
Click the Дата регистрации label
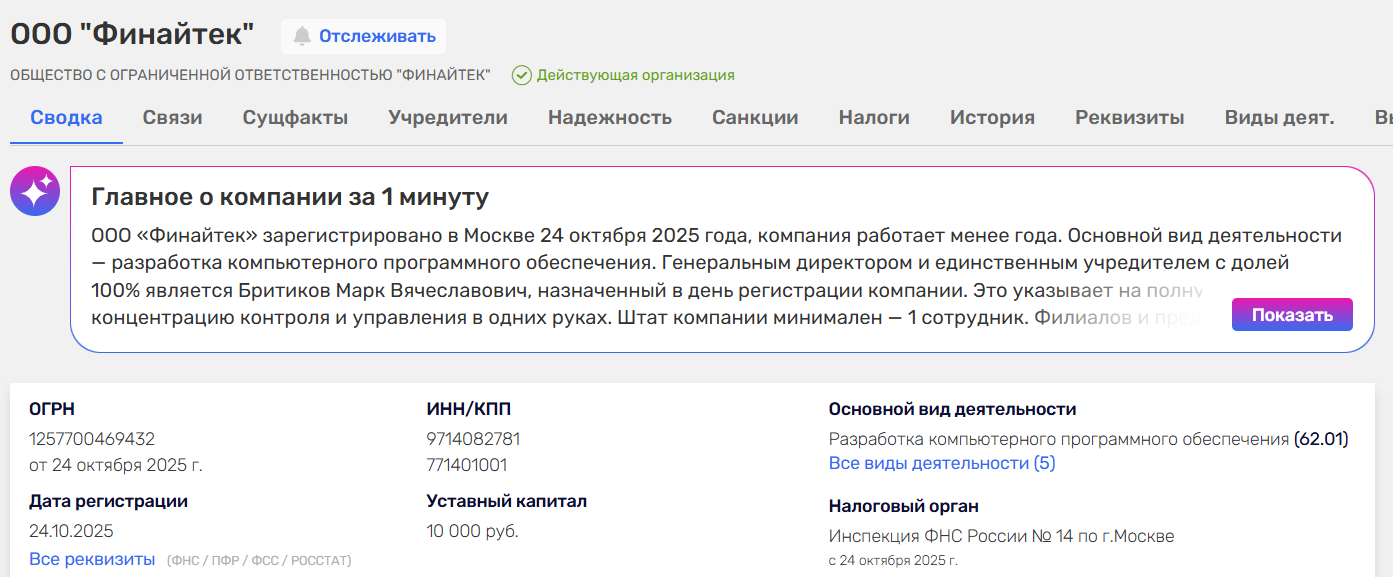[108, 501]
